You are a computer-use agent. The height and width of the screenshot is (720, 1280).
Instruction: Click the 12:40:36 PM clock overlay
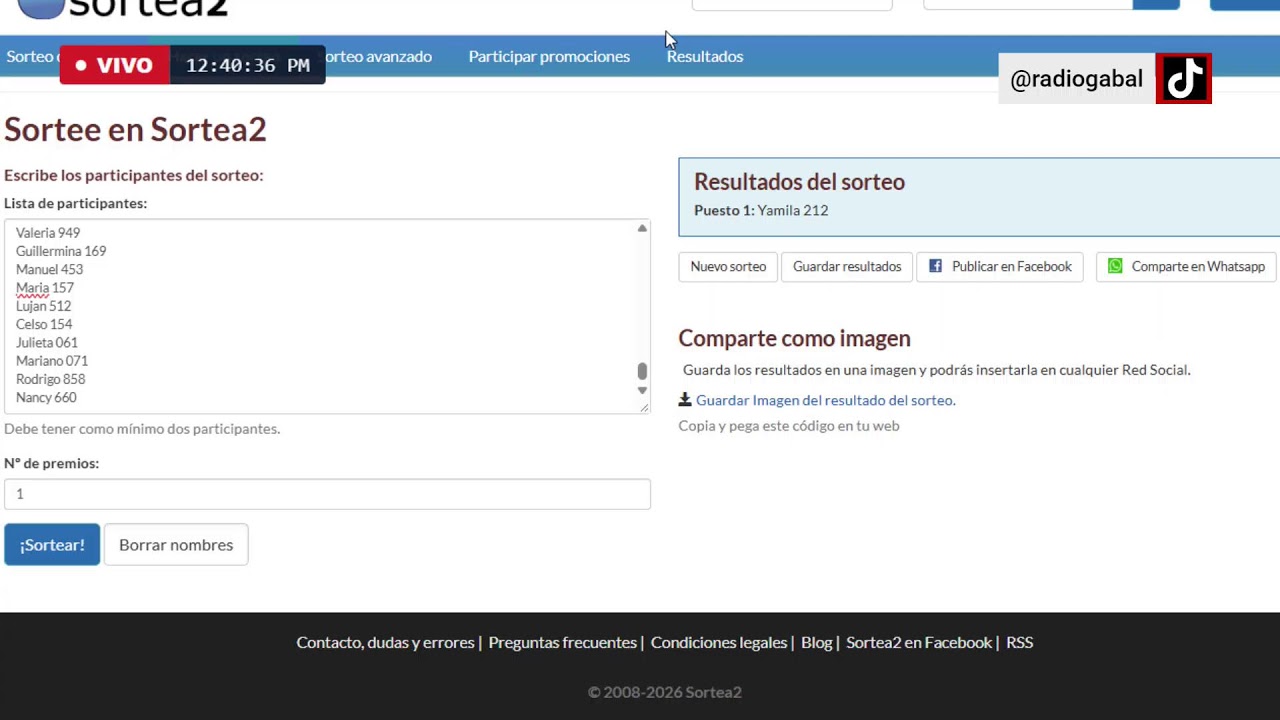[x=247, y=65]
